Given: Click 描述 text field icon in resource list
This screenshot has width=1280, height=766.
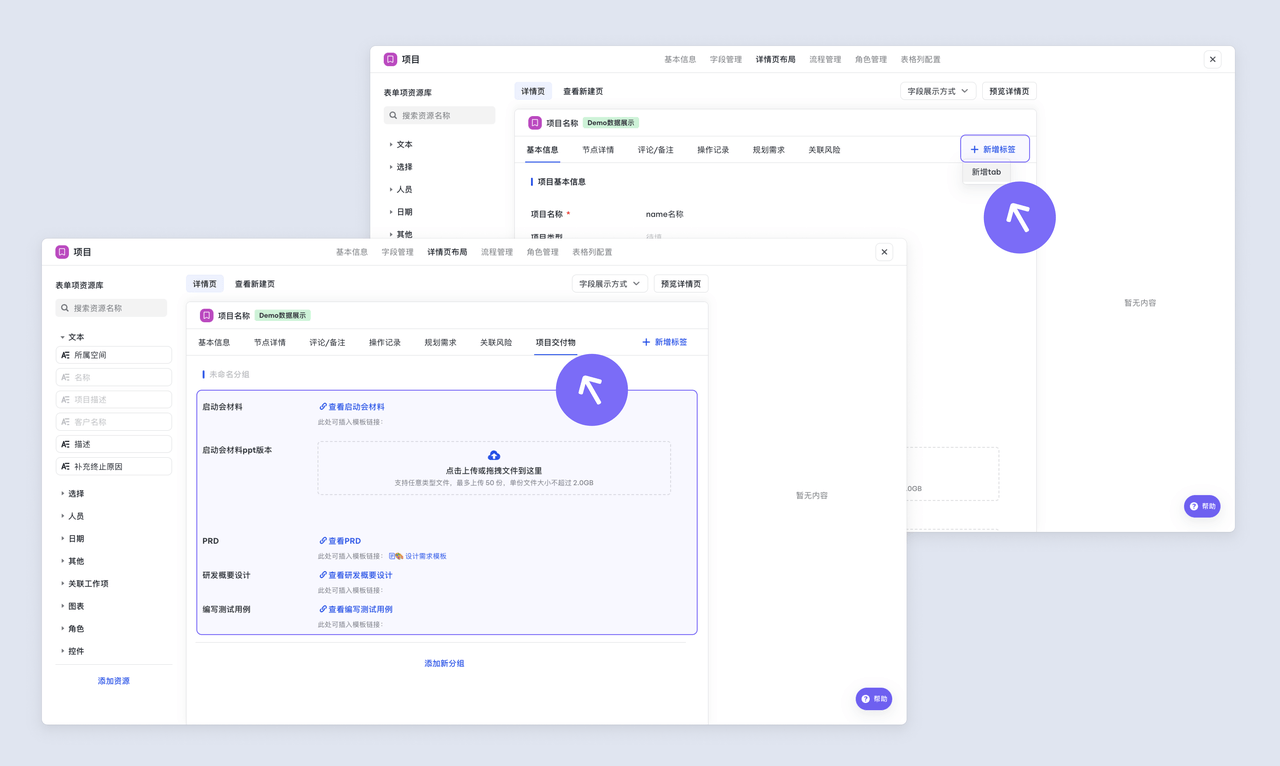Looking at the screenshot, I should (65, 444).
